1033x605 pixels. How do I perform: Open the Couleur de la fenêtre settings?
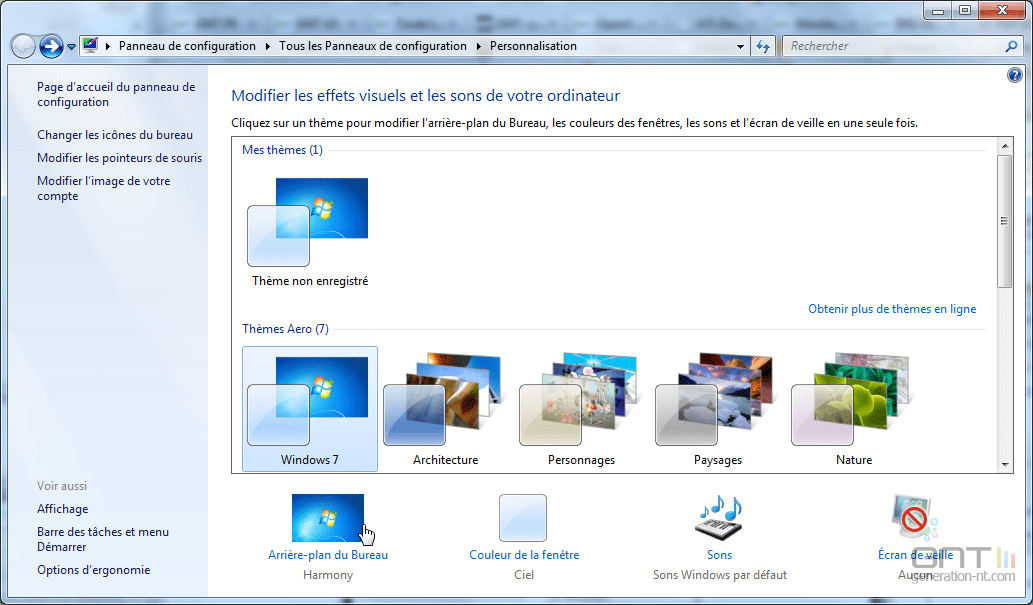click(524, 555)
